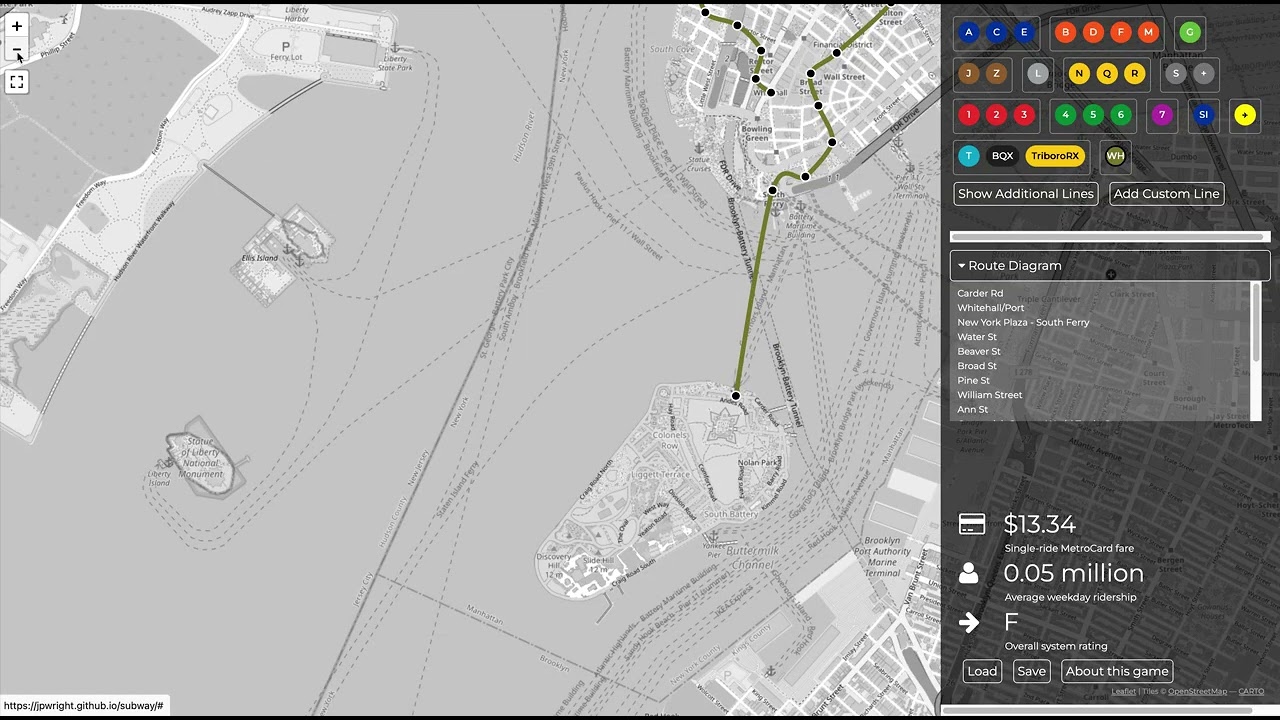
Task: Select the green 6 line
Action: pyautogui.click(x=1121, y=115)
